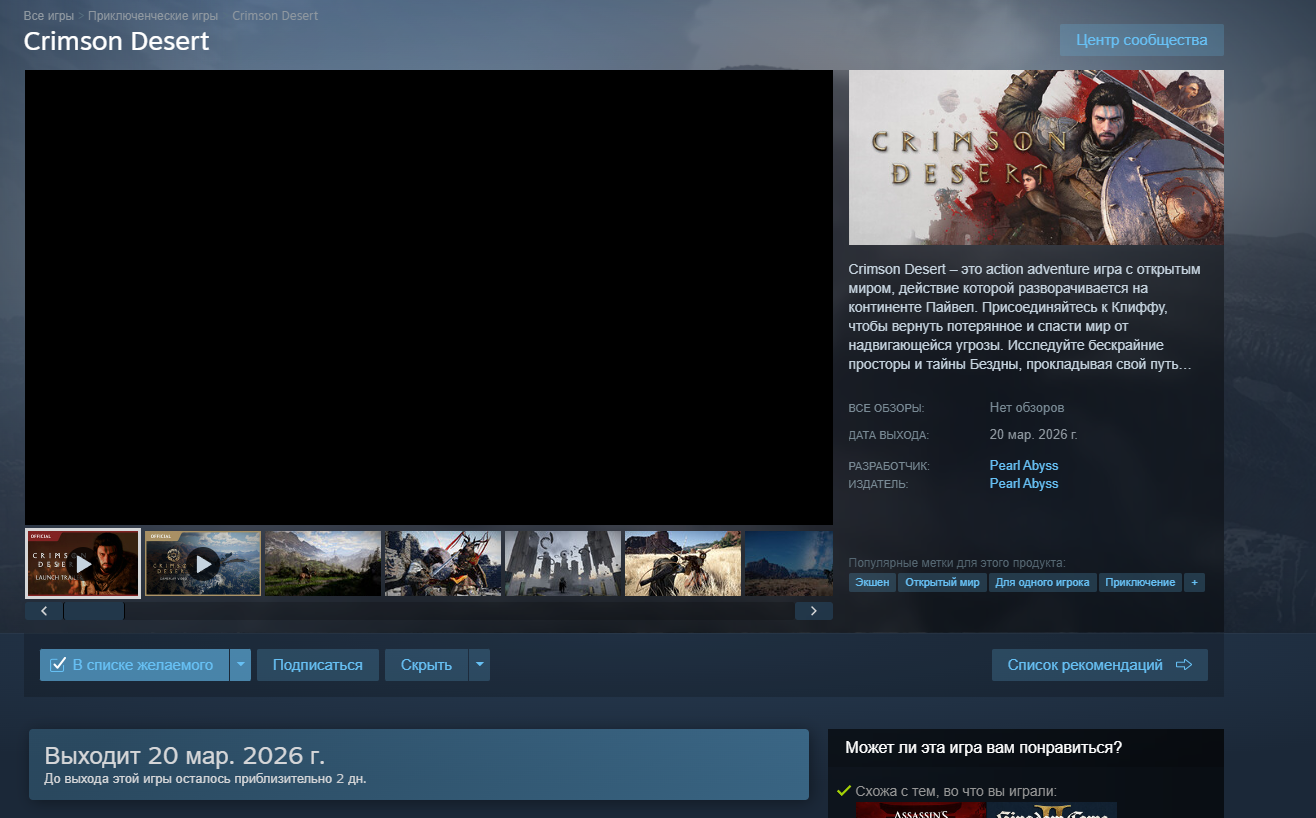1316x818 pixels.
Task: Select the 'Приключение' tag
Action: click(1140, 582)
